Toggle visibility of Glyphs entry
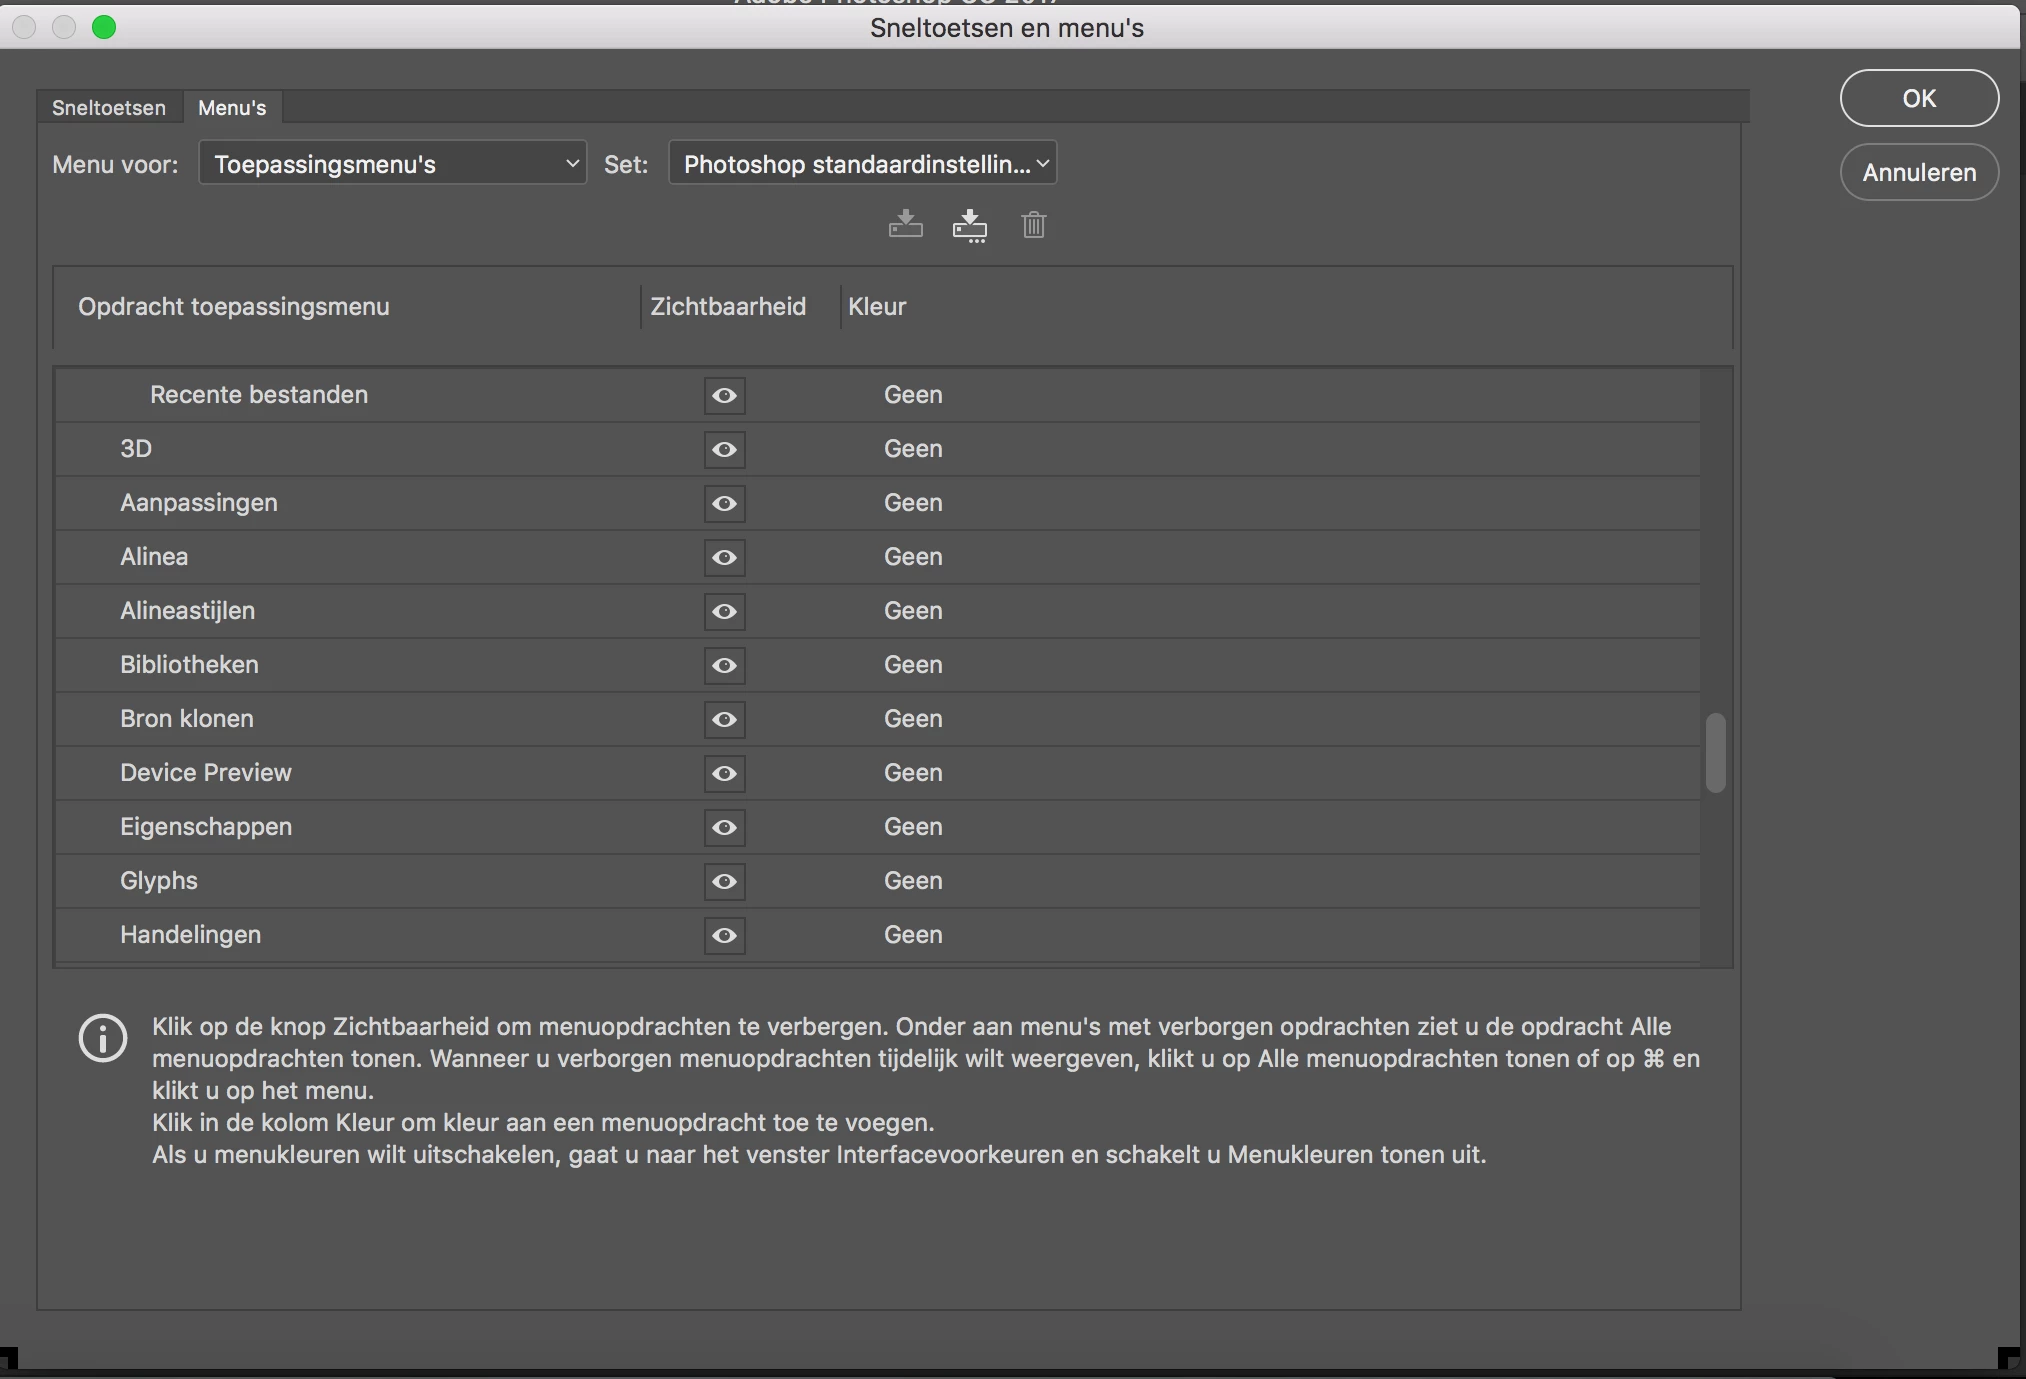Image resolution: width=2026 pixels, height=1379 pixels. pos(724,882)
